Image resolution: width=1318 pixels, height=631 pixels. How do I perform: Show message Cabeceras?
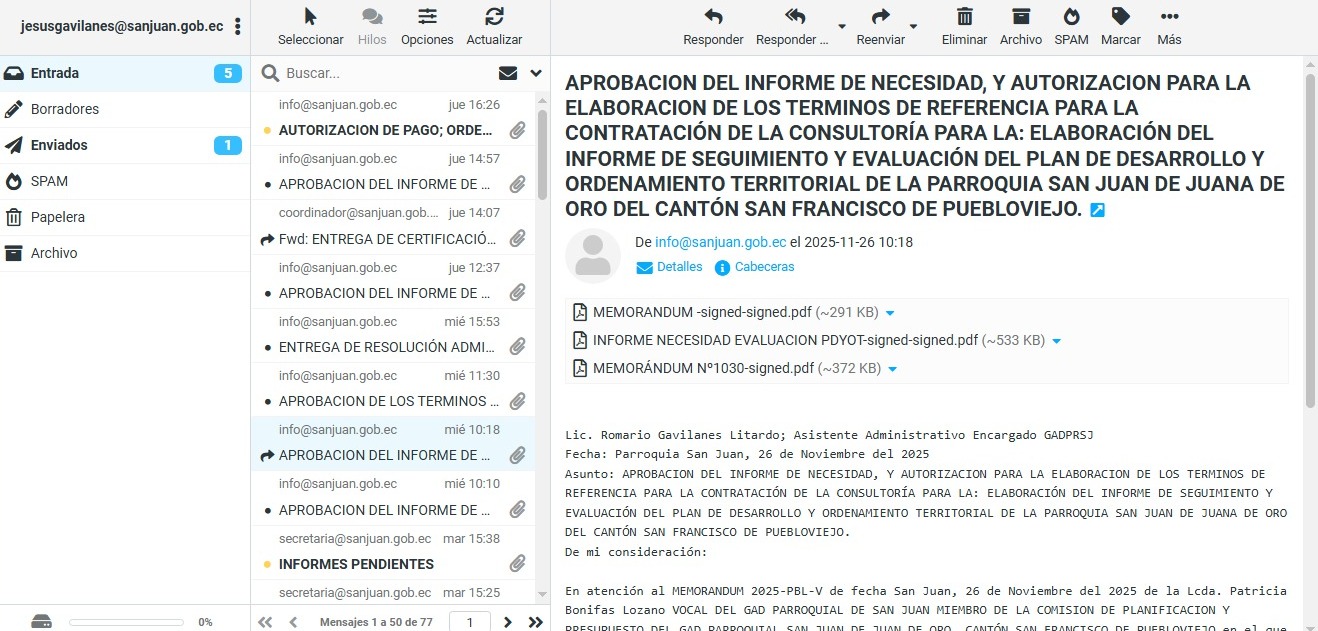(764, 267)
